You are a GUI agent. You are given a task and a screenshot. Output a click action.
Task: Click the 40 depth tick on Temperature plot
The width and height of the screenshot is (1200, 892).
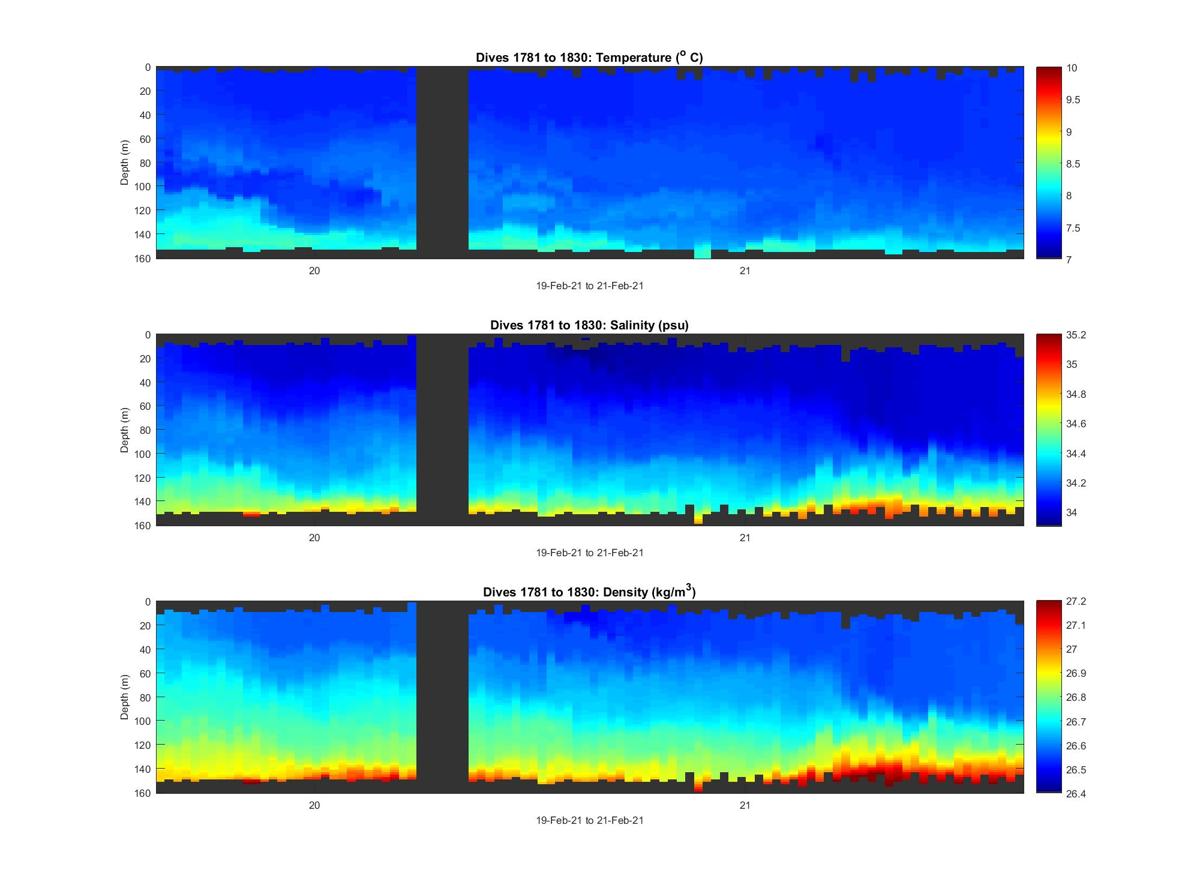[145, 115]
